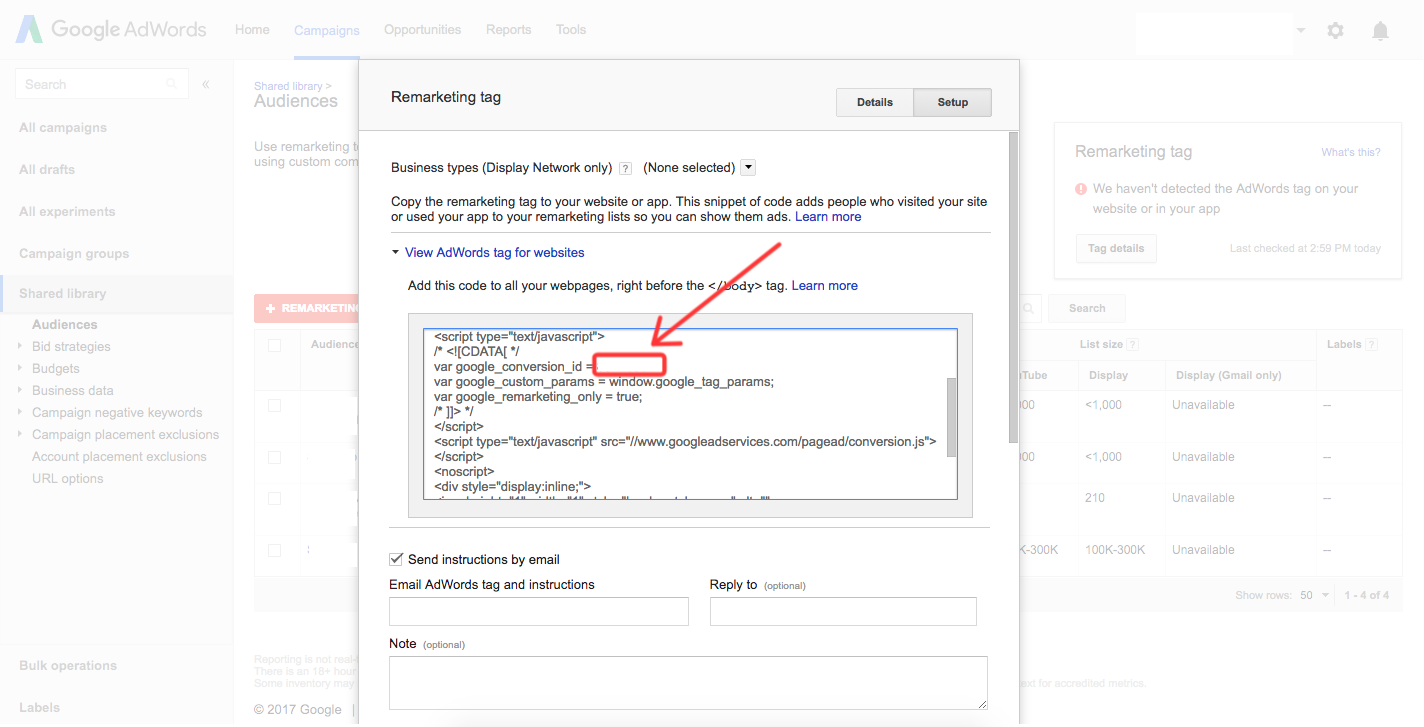Click Learn more after remarketing lists description

[828, 217]
